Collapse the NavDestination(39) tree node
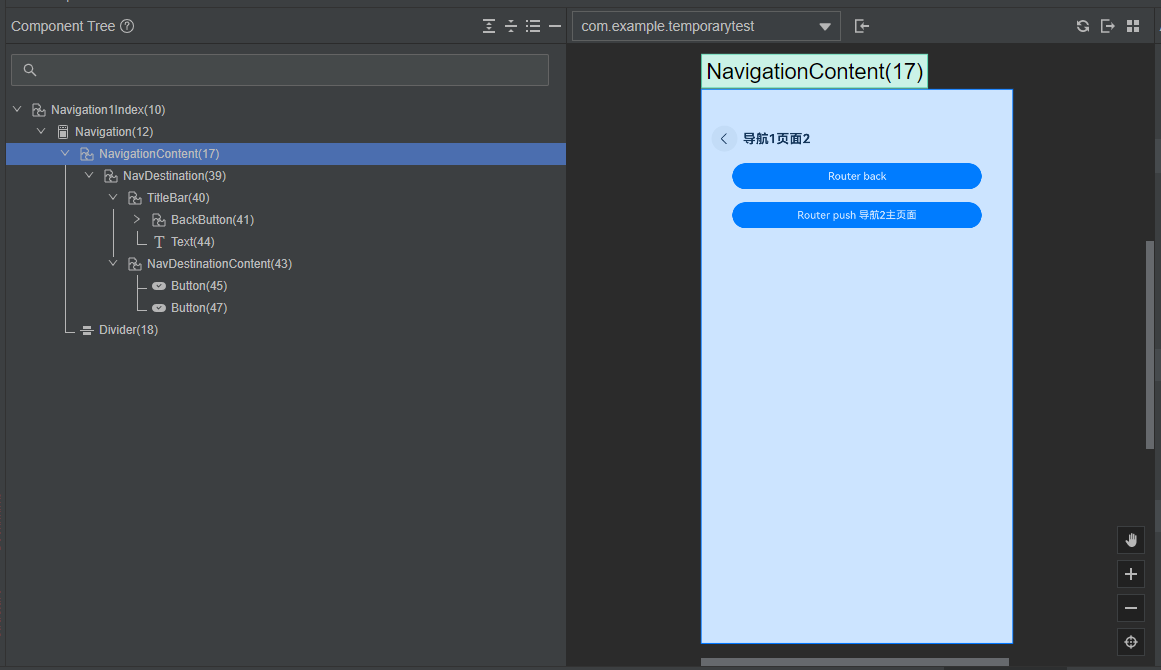1161x670 pixels. coord(88,175)
